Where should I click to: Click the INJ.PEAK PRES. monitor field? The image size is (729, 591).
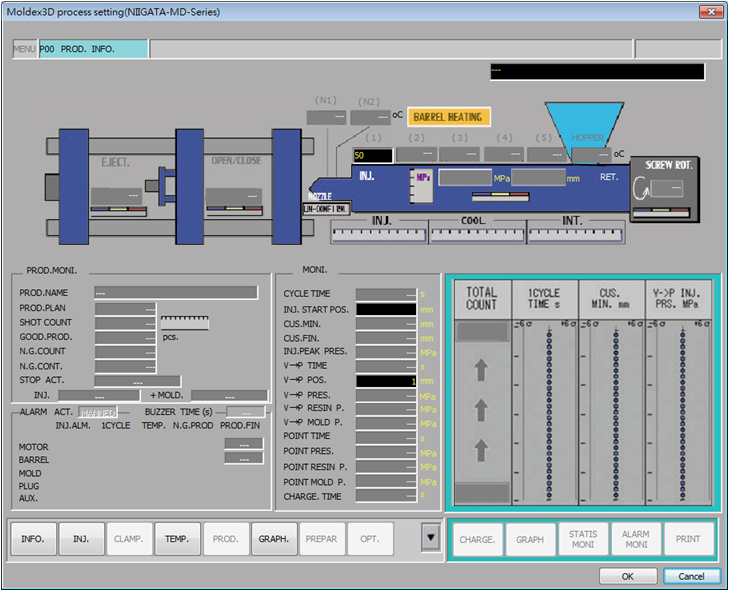pyautogui.click(x=386, y=352)
